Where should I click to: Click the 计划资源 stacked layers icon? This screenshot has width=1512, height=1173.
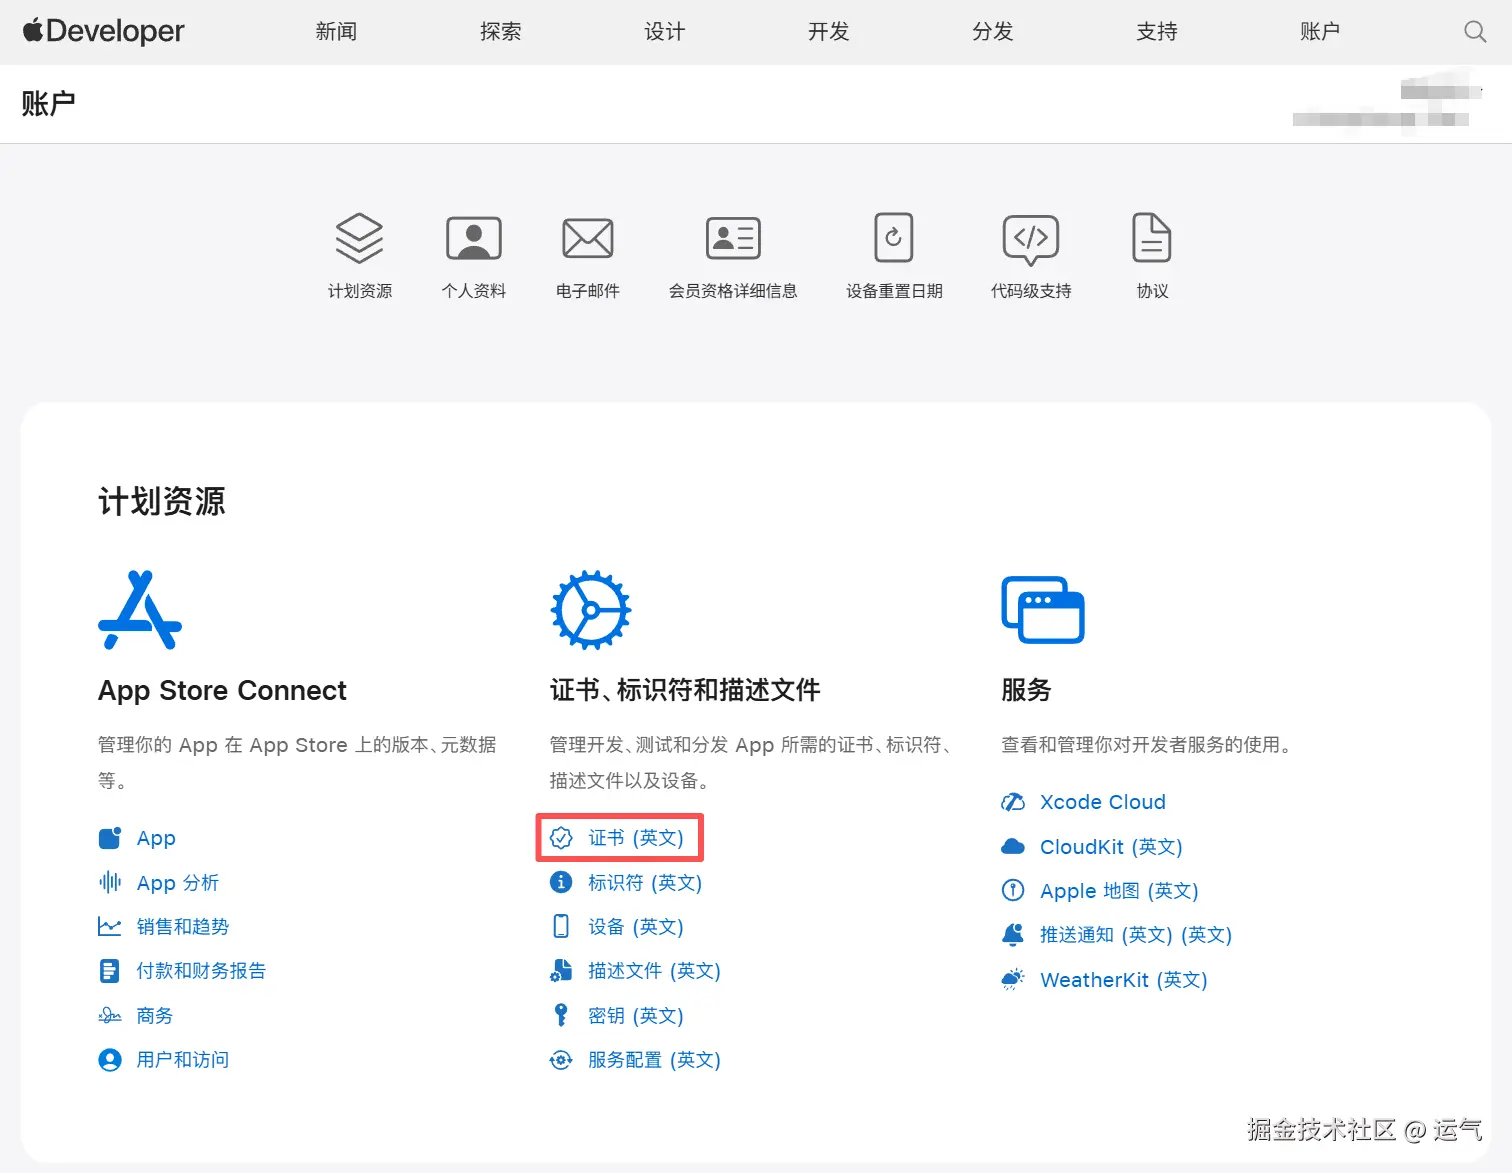point(360,238)
